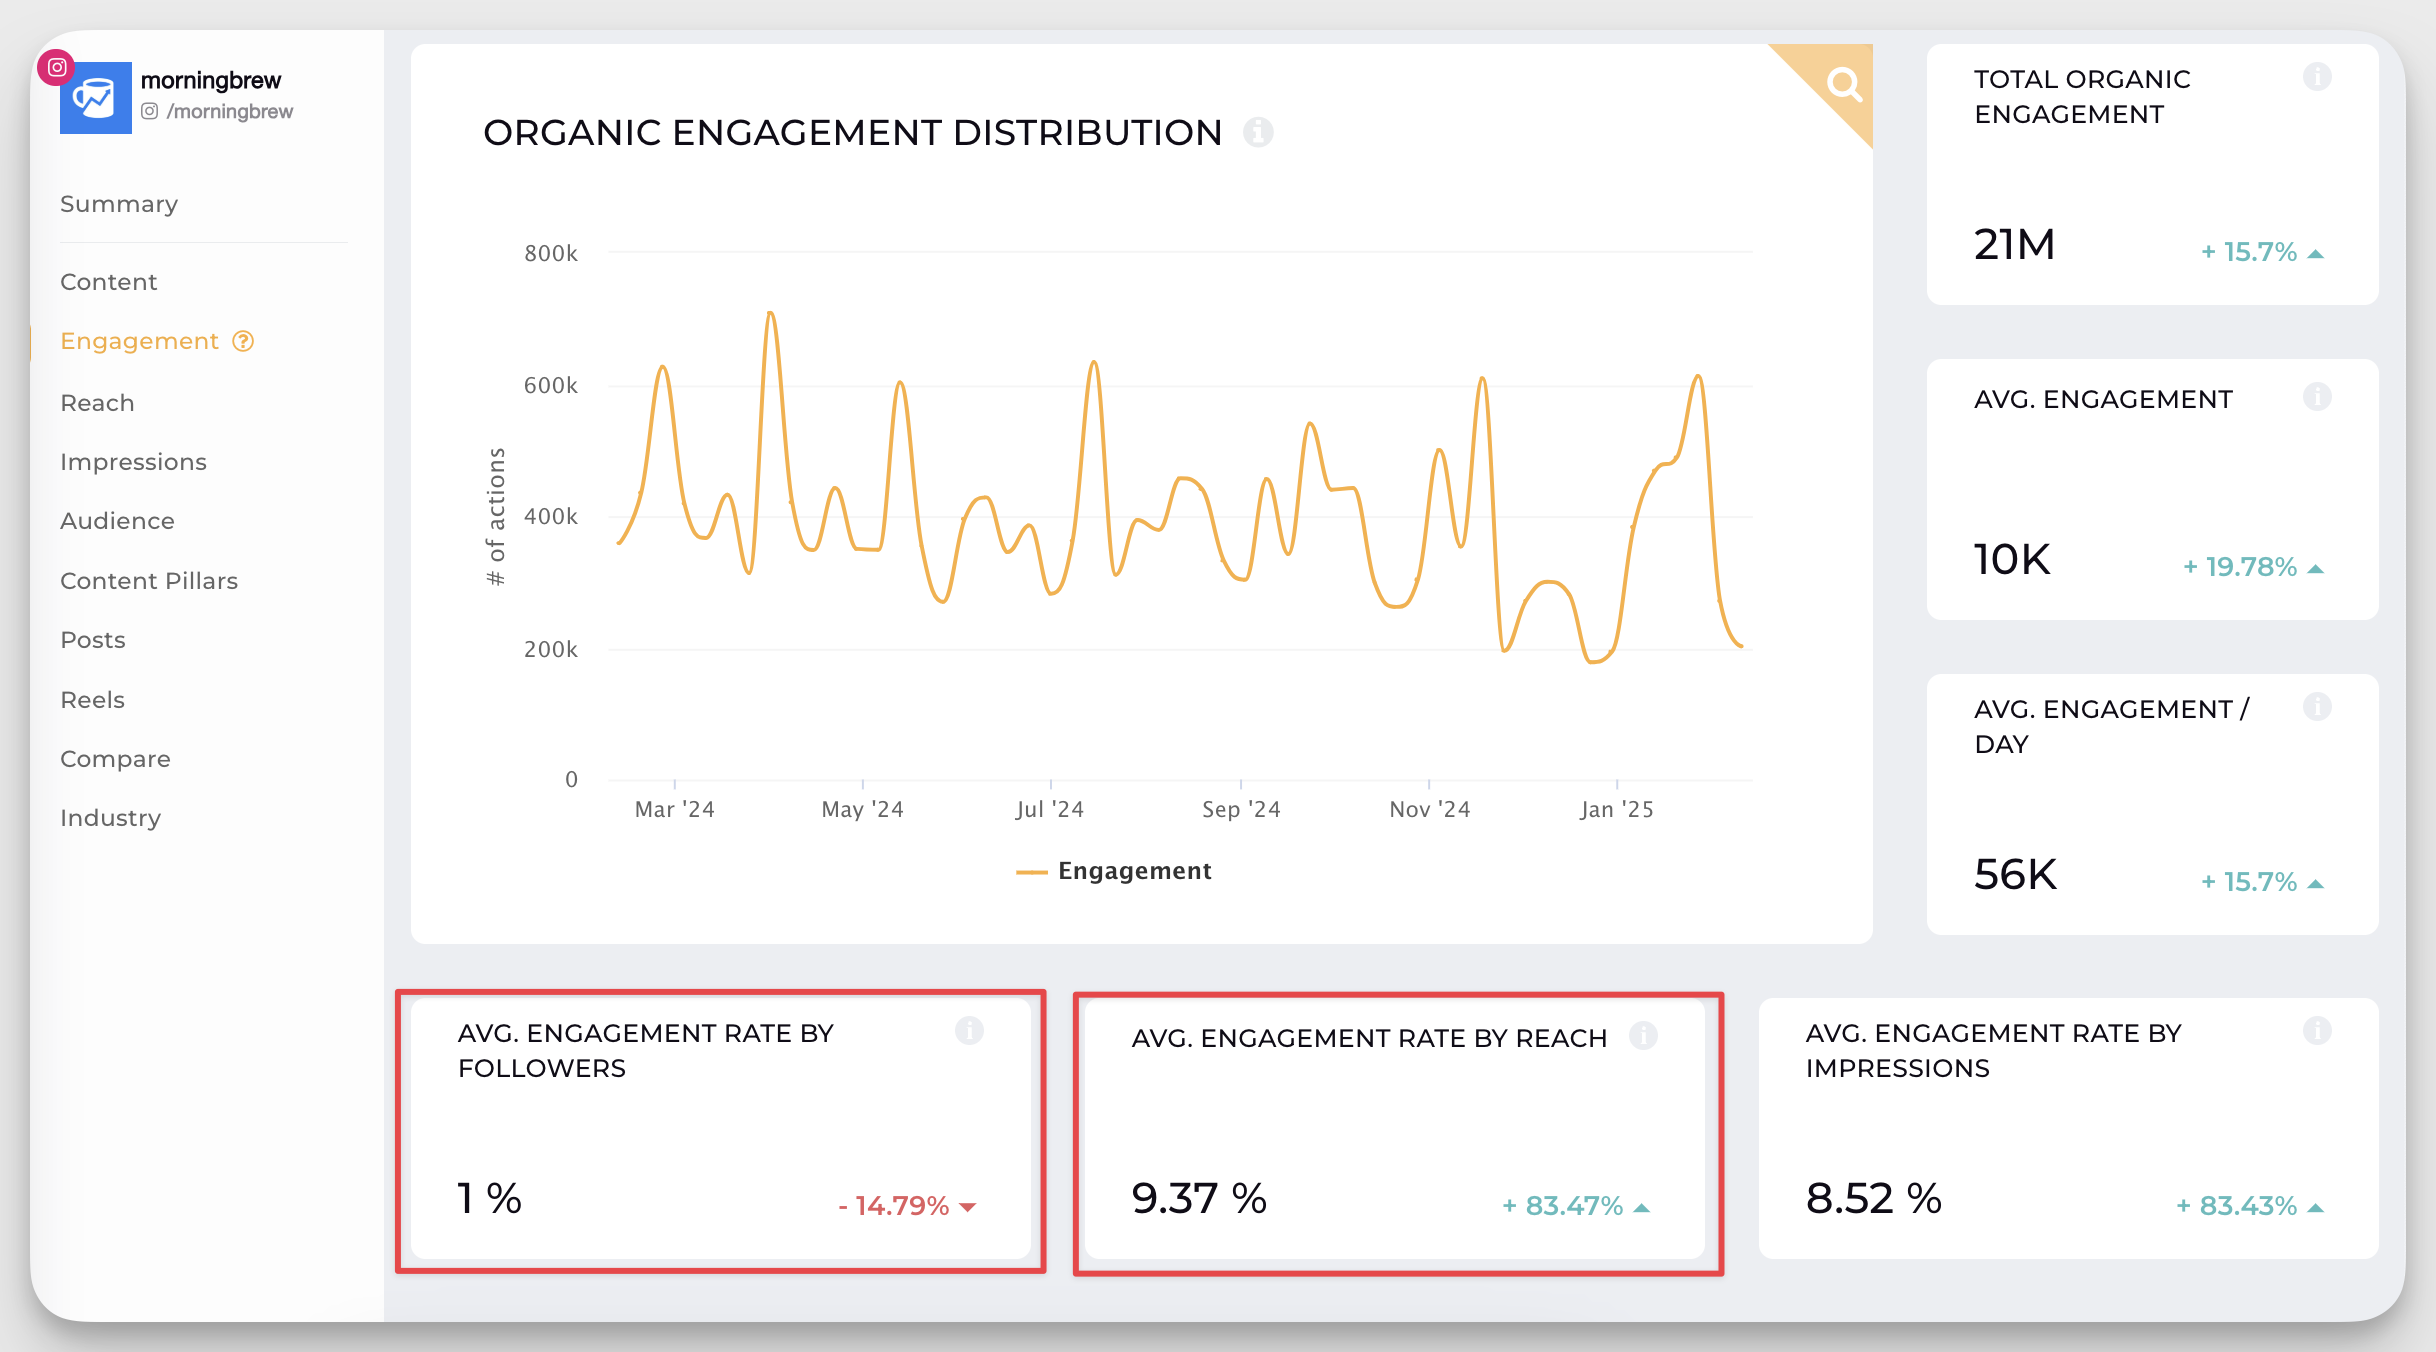Click the 1 % engagement rate by followers value

[489, 1198]
